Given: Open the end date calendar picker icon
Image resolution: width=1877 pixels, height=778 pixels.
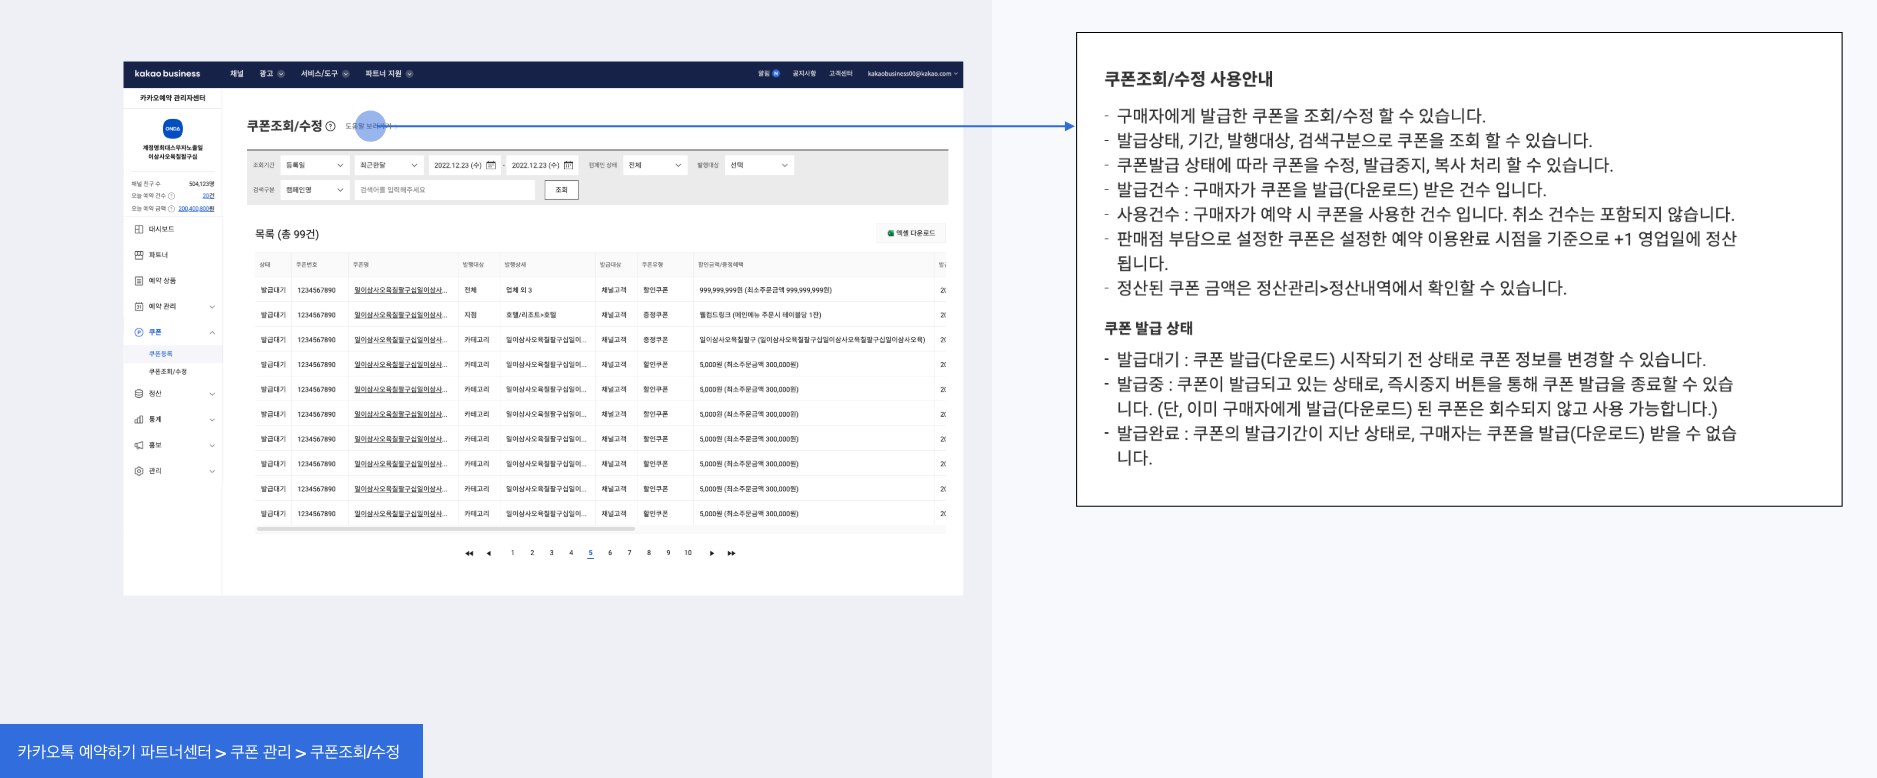Looking at the screenshot, I should tap(569, 165).
